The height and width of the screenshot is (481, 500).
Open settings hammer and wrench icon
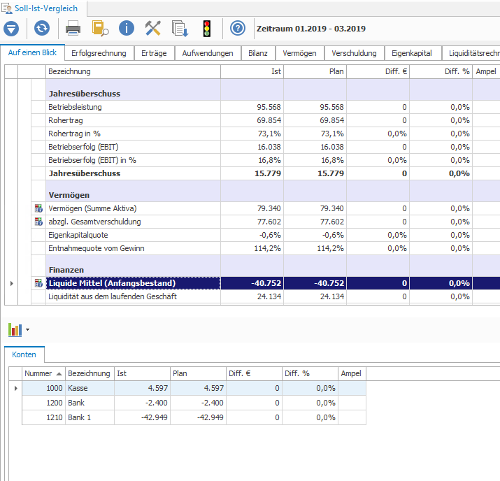pos(153,28)
